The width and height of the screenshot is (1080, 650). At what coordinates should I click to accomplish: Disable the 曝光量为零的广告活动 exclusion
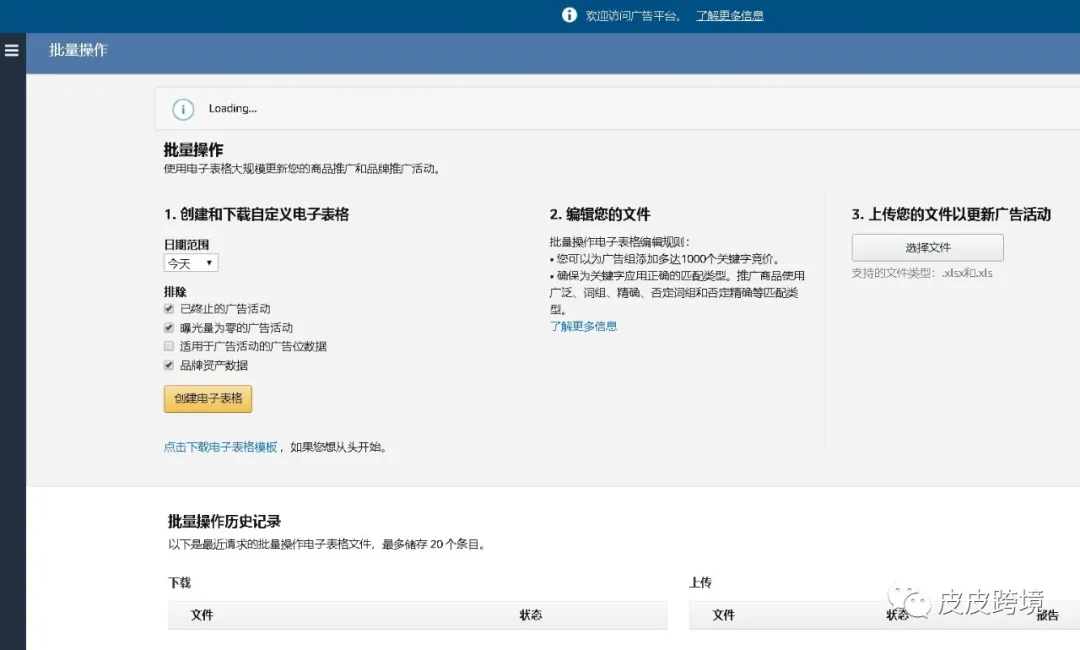(168, 327)
